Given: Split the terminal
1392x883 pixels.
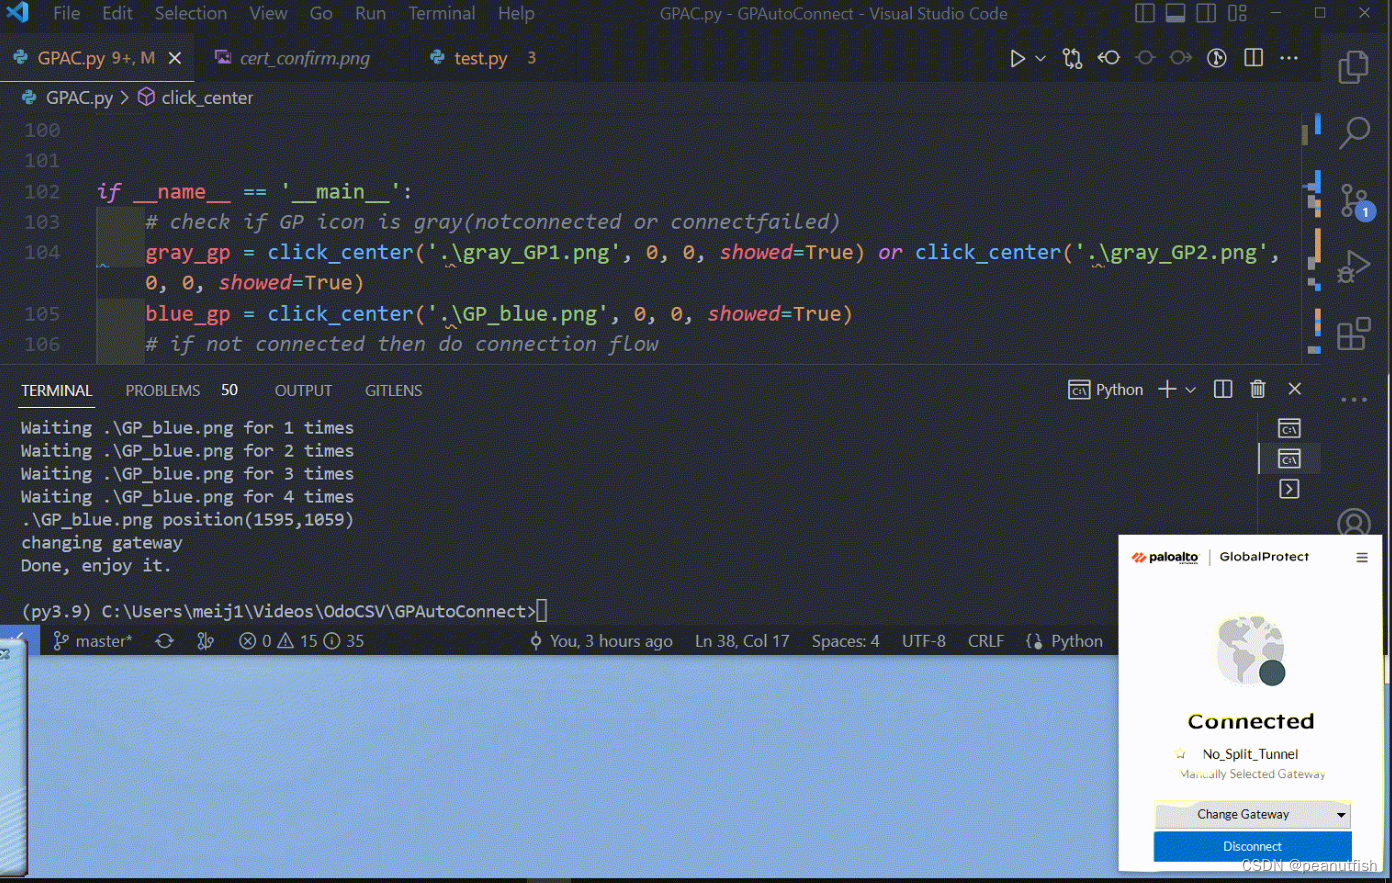Looking at the screenshot, I should (1223, 389).
